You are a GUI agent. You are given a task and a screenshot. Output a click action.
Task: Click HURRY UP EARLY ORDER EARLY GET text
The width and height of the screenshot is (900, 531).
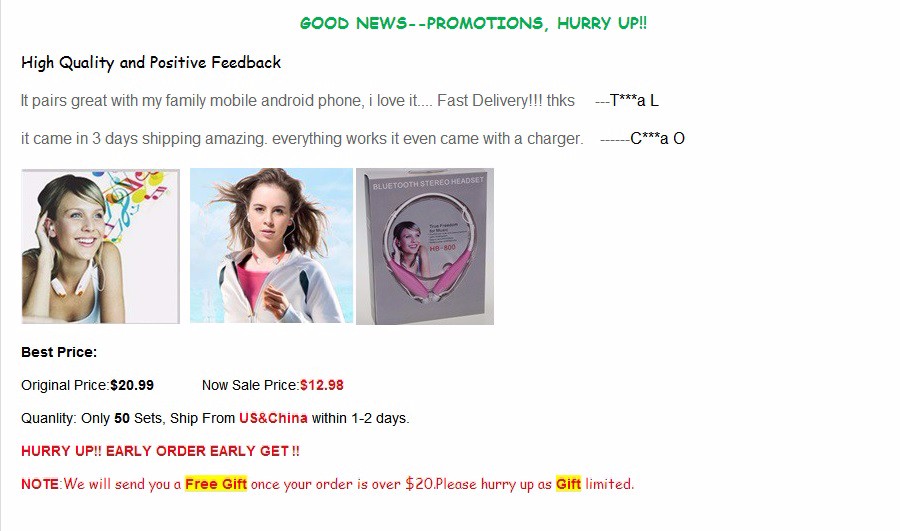pyautogui.click(x=160, y=451)
